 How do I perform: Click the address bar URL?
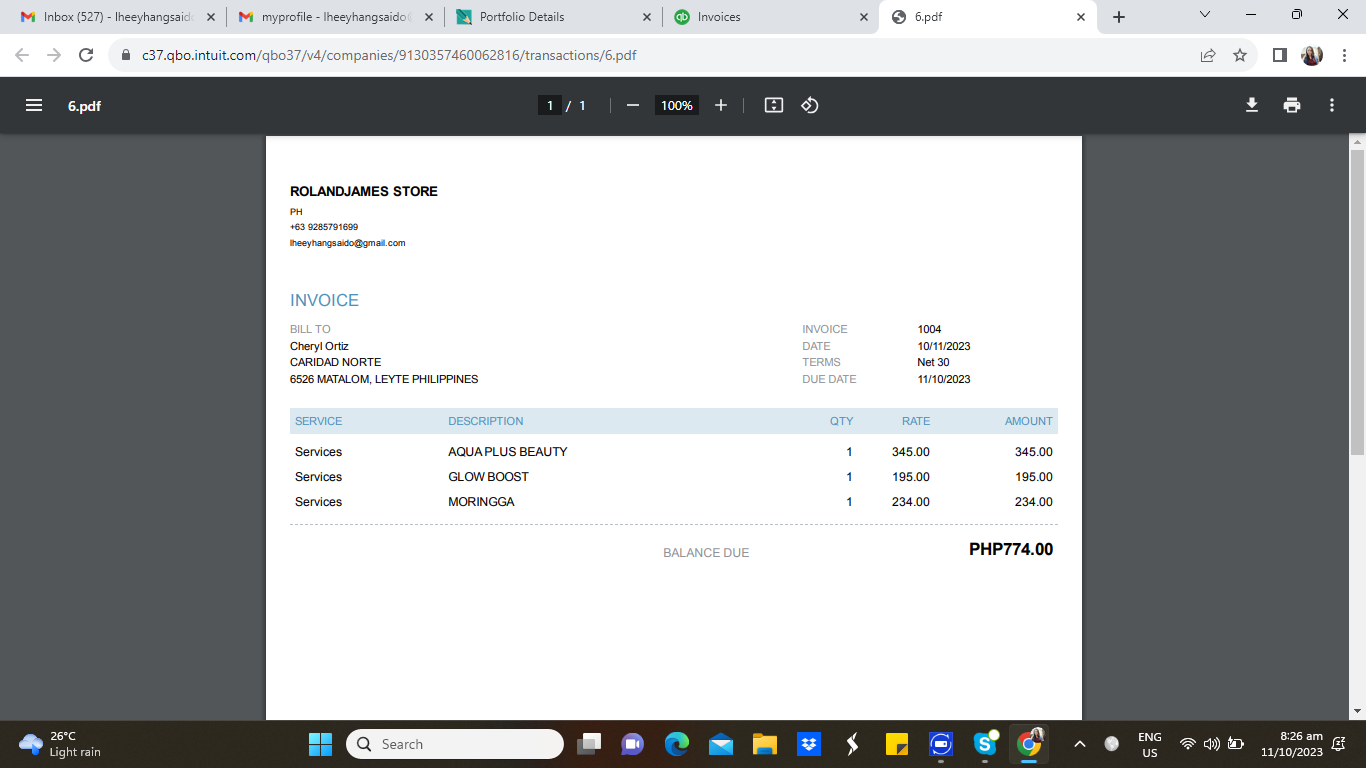coord(389,55)
